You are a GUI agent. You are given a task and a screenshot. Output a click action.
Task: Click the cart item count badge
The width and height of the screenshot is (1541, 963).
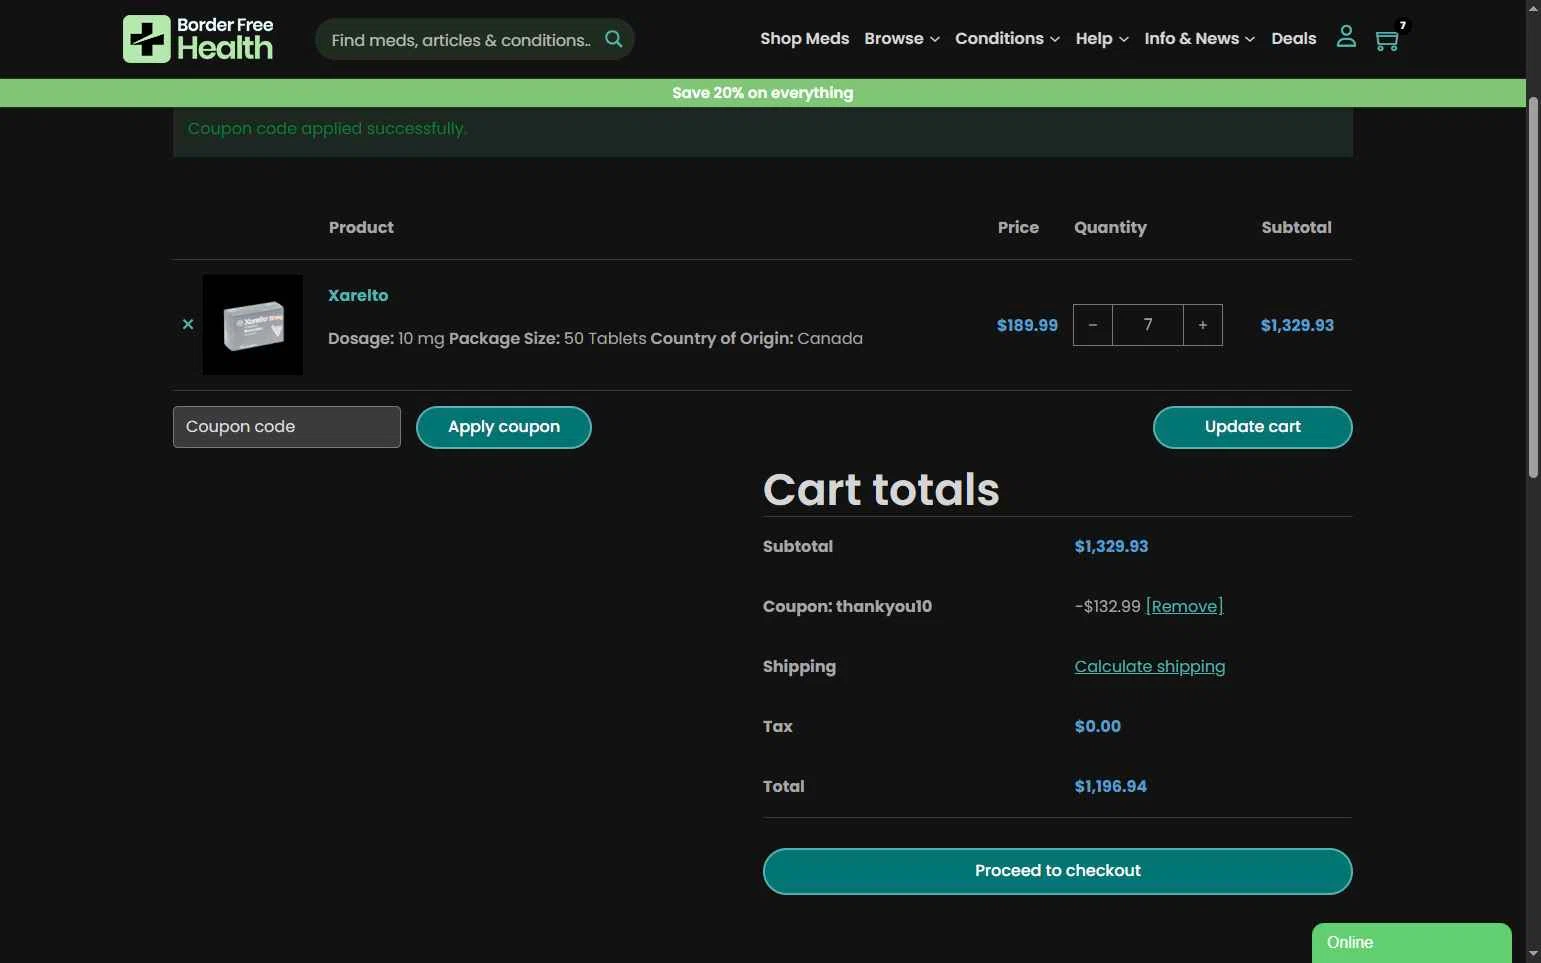(x=1402, y=26)
